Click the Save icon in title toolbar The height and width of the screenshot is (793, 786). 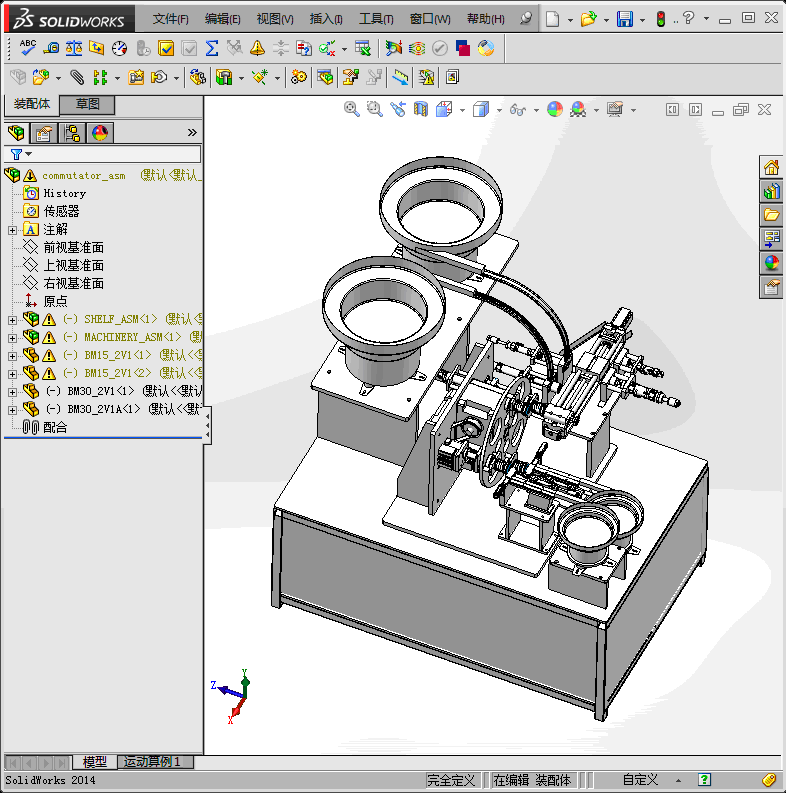pos(624,19)
